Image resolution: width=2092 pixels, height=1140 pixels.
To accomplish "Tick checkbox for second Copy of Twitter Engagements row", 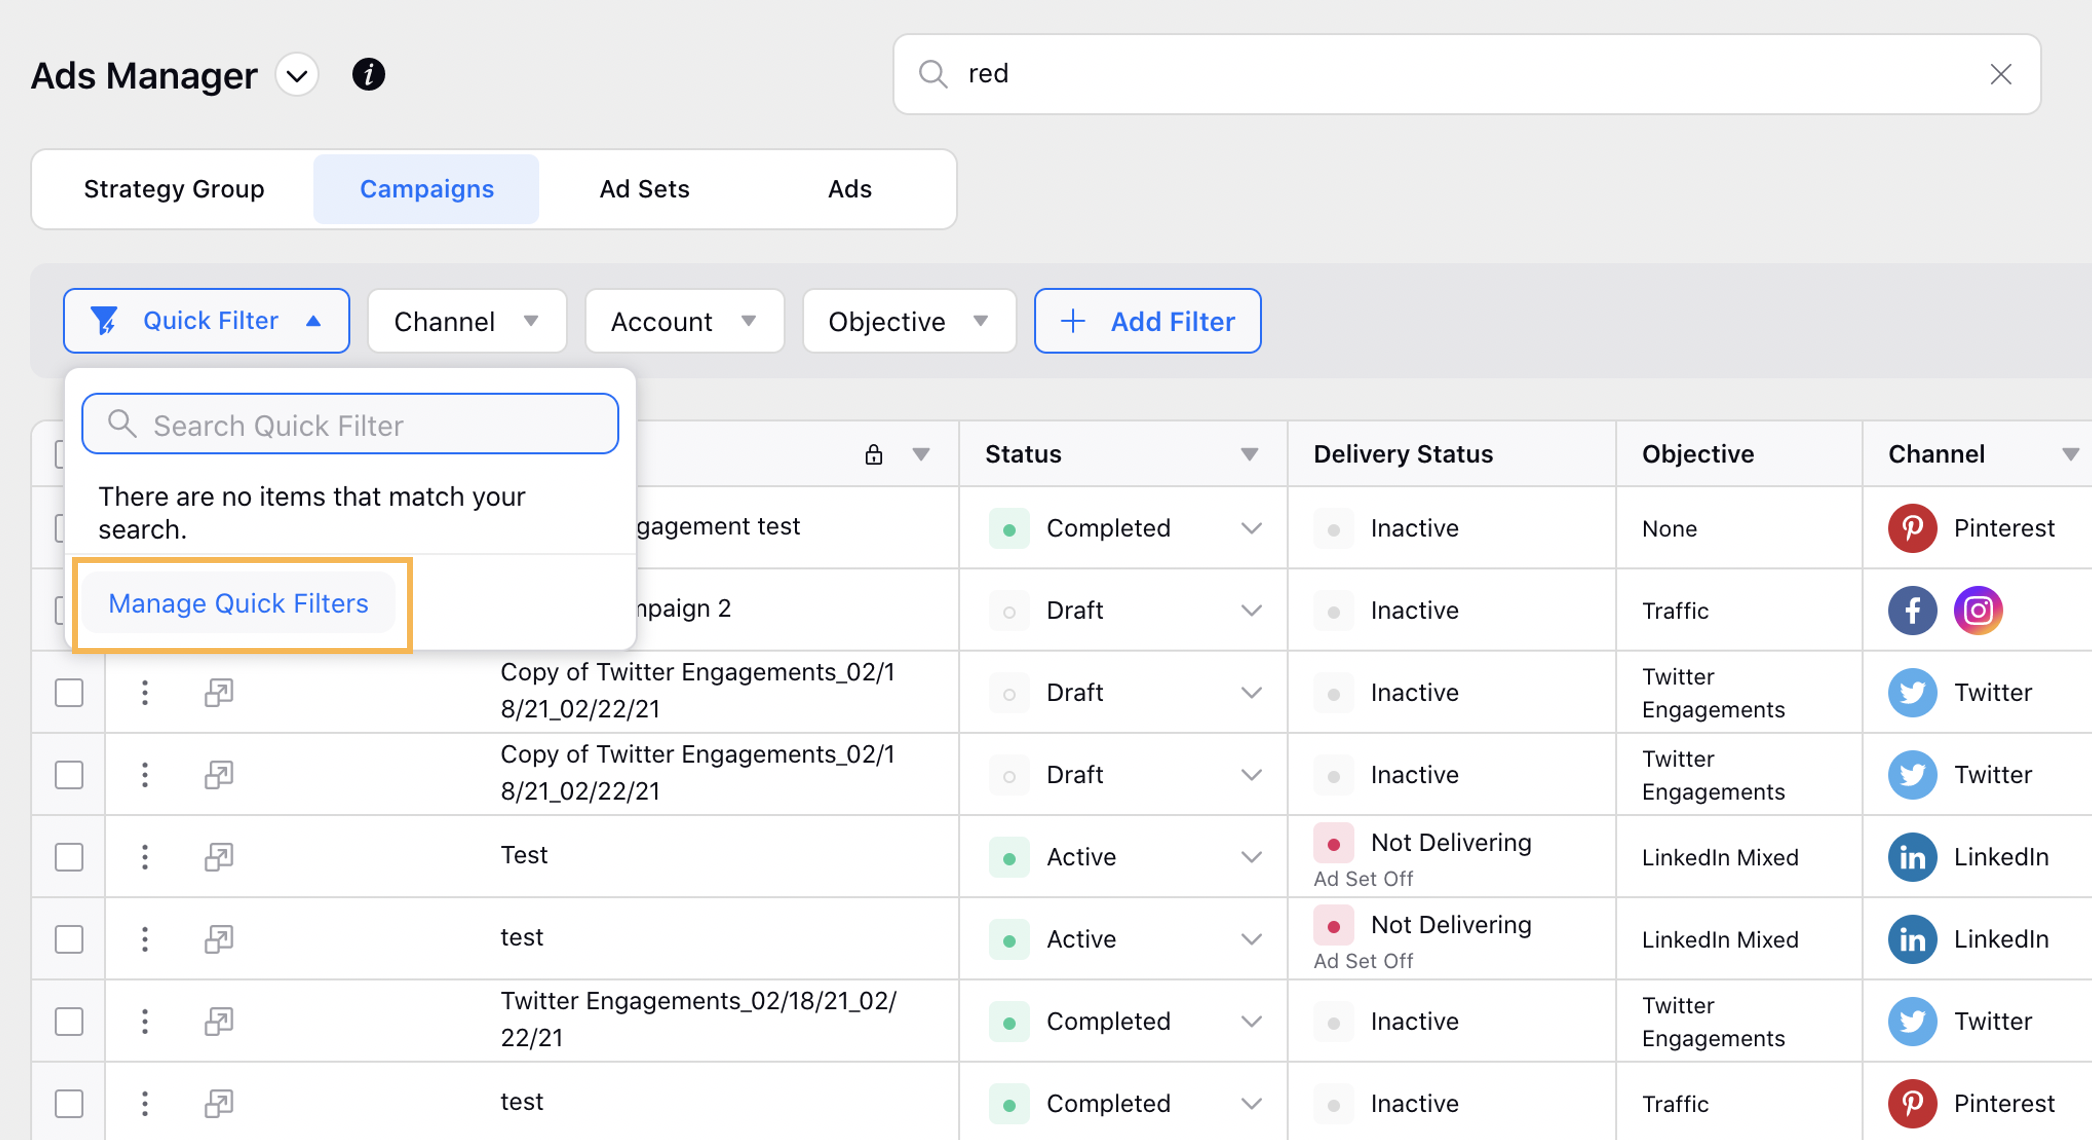I will [x=69, y=775].
